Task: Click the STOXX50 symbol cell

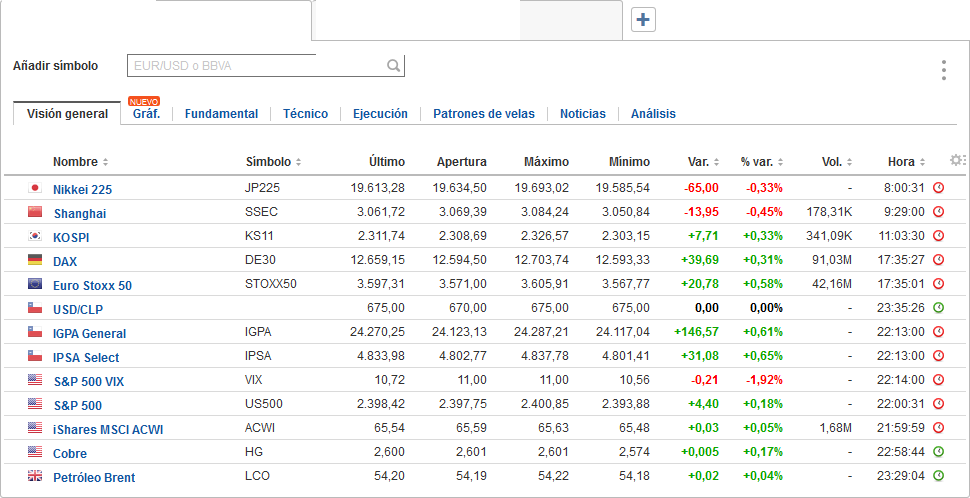Action: coord(271,284)
